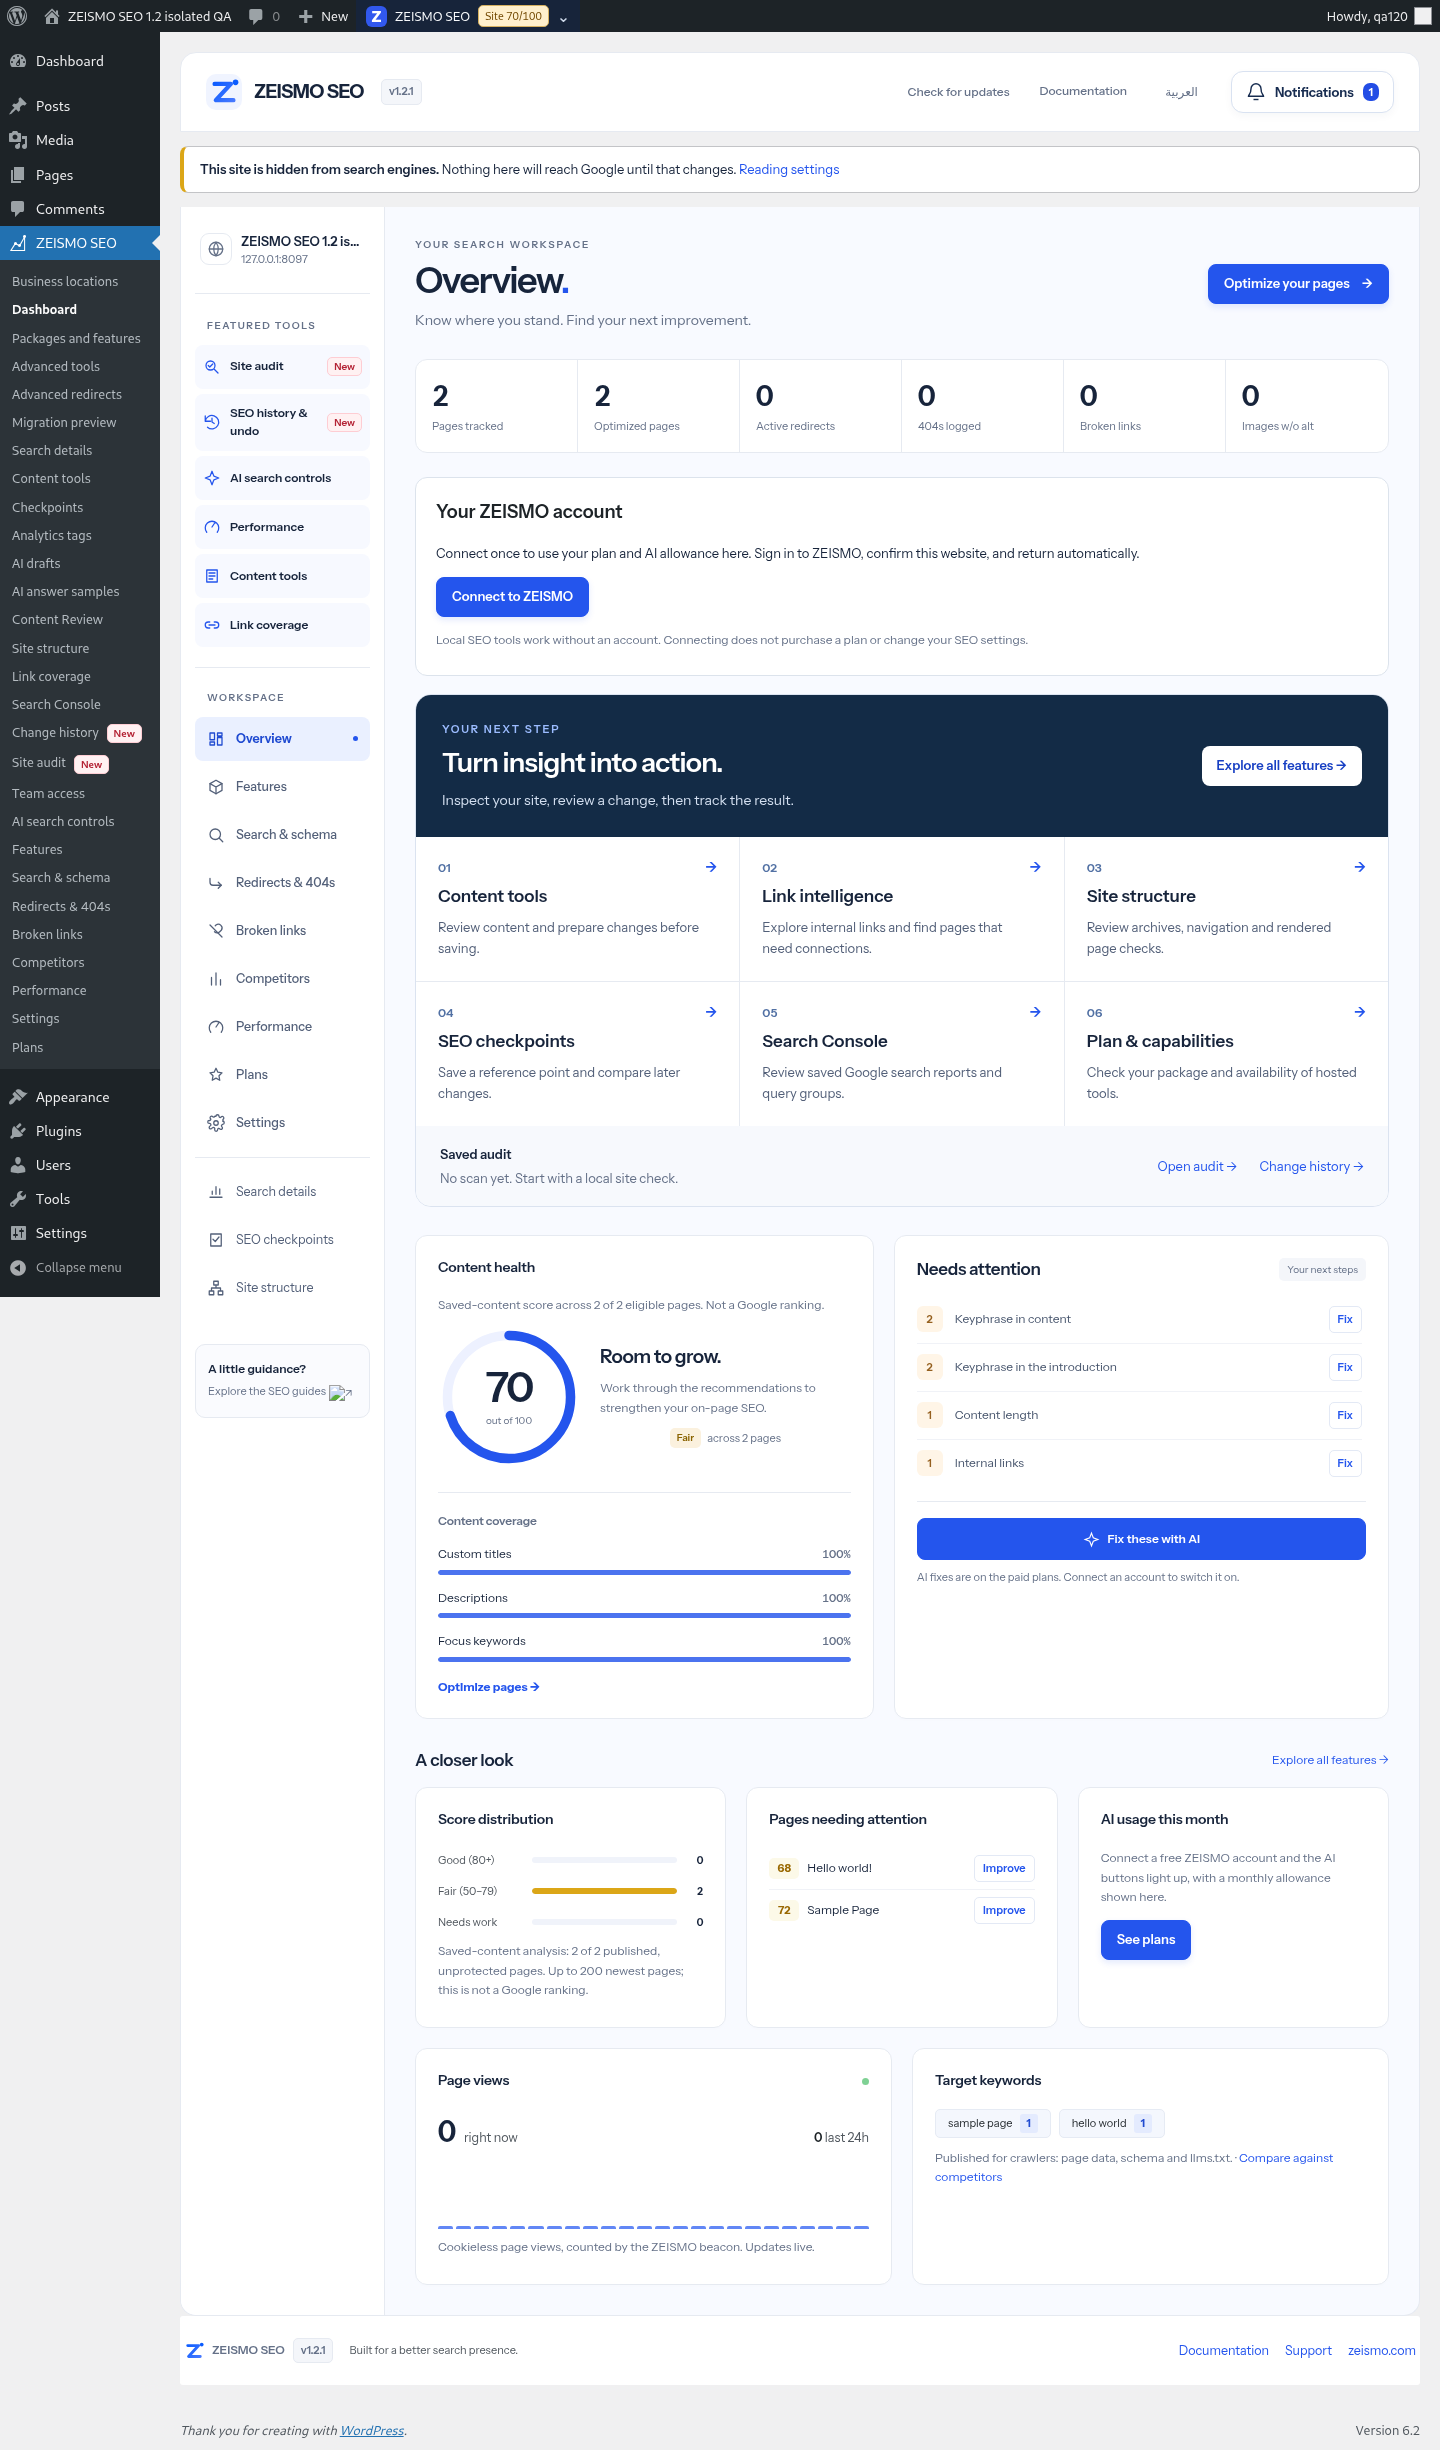1440x2450 pixels.
Task: Click the Link coverage chain icon
Action: [x=212, y=625]
